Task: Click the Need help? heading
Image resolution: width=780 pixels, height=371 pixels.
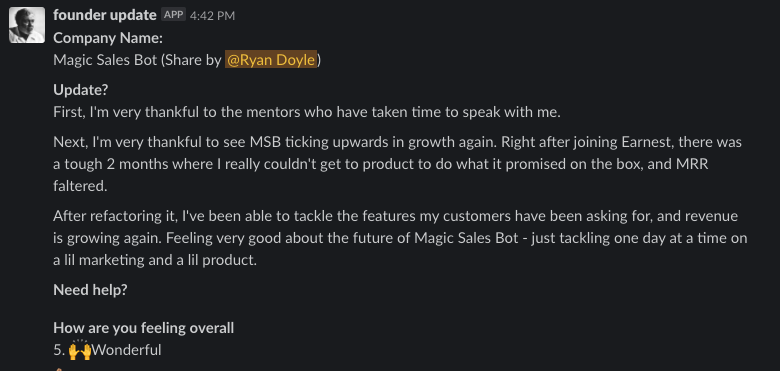Action: [x=90, y=290]
